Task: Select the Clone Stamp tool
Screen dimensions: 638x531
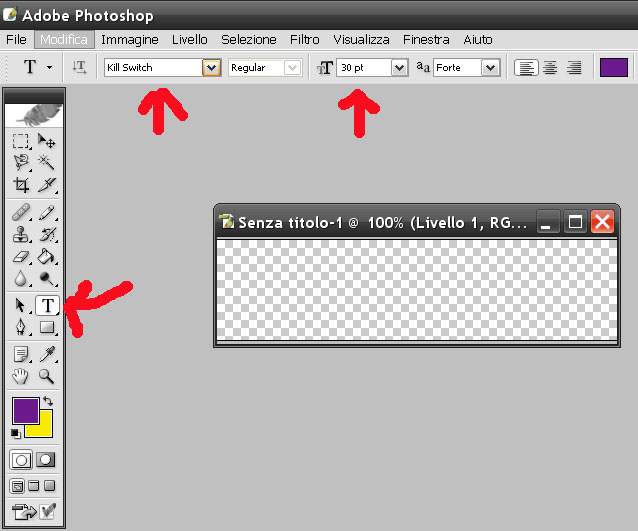Action: [20, 234]
